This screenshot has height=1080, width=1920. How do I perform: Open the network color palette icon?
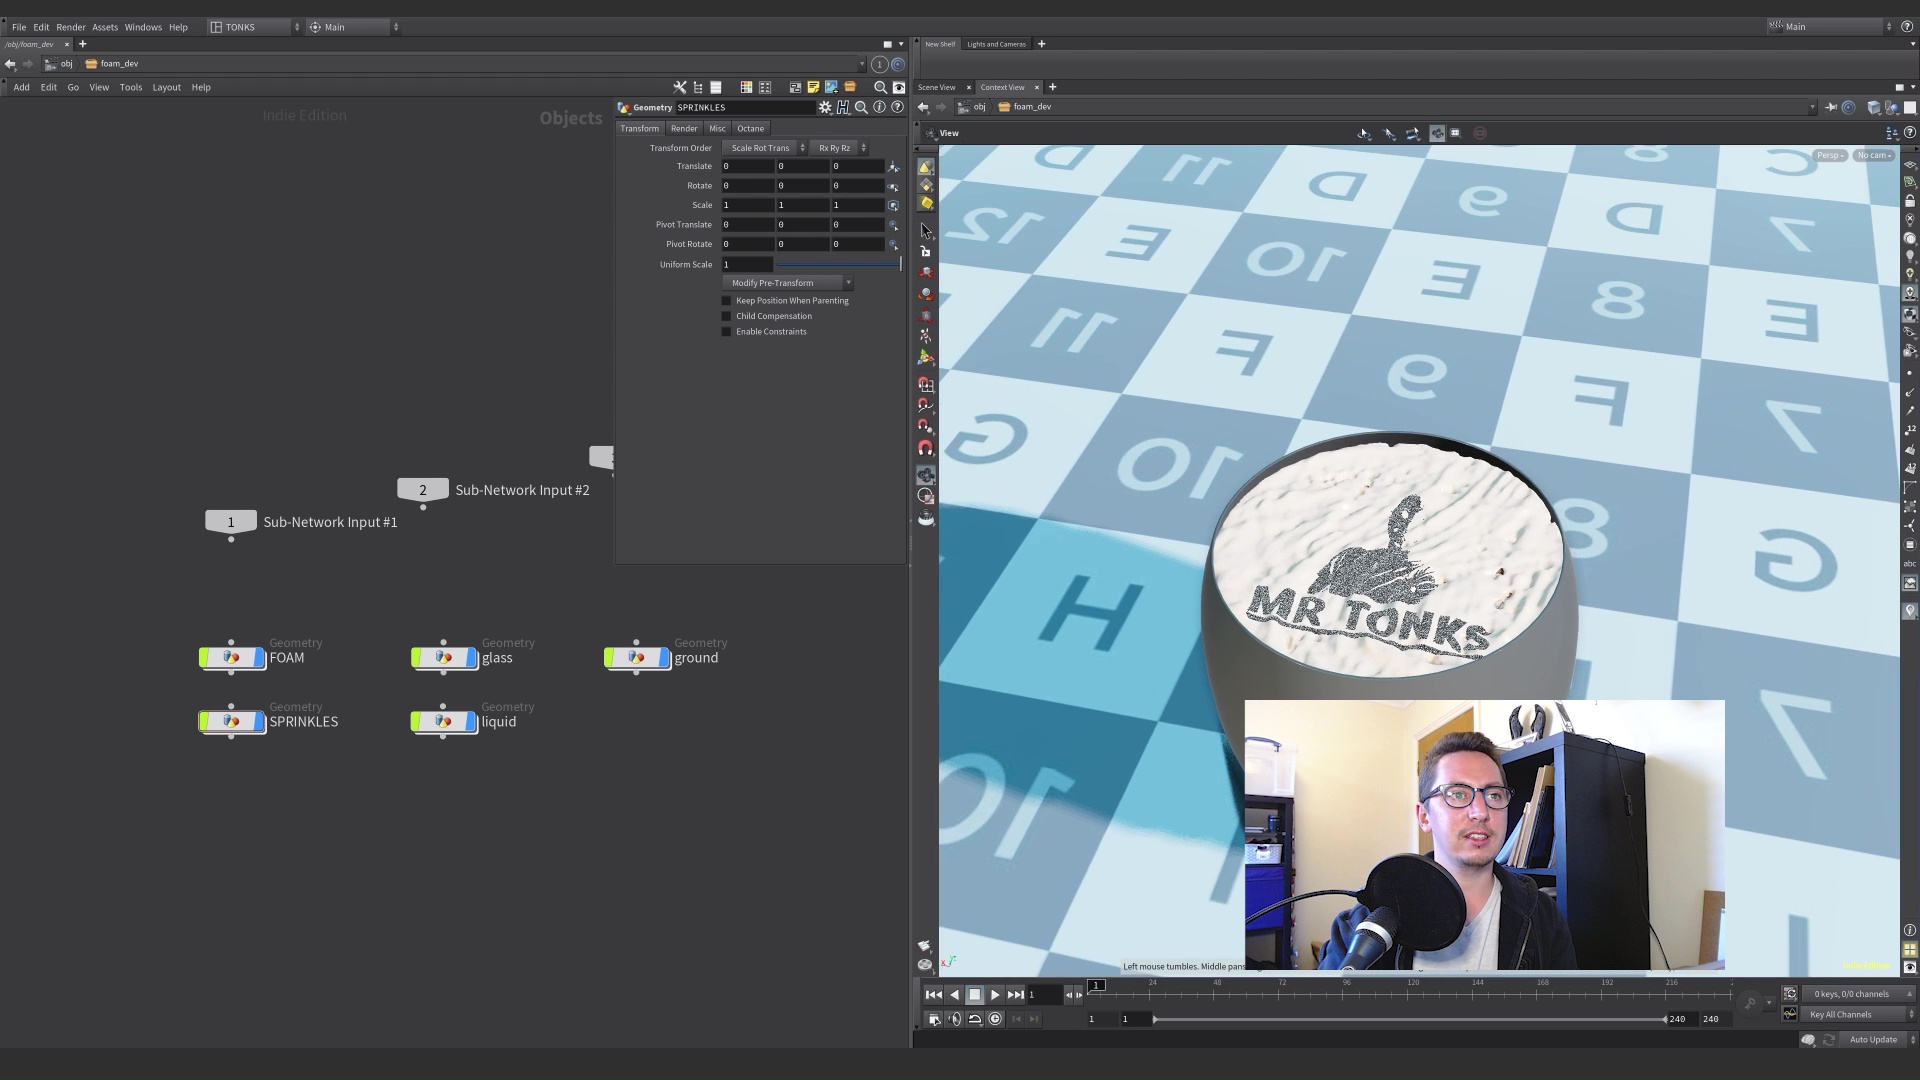click(746, 87)
